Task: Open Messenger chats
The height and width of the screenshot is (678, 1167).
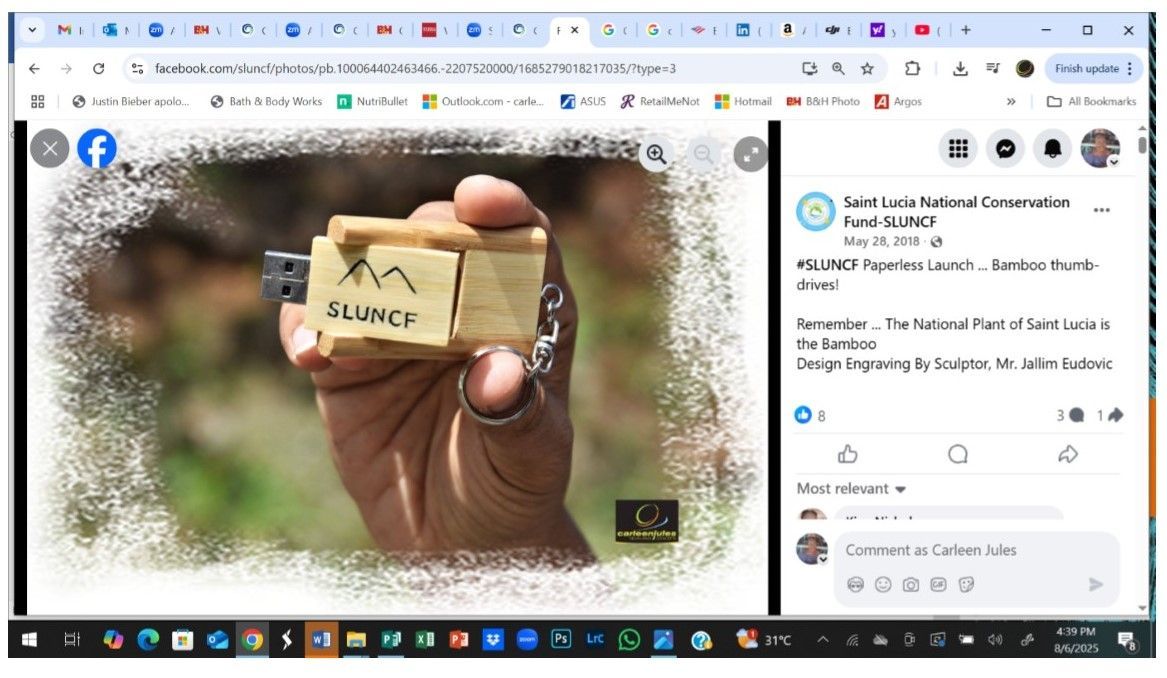Action: [x=1005, y=149]
